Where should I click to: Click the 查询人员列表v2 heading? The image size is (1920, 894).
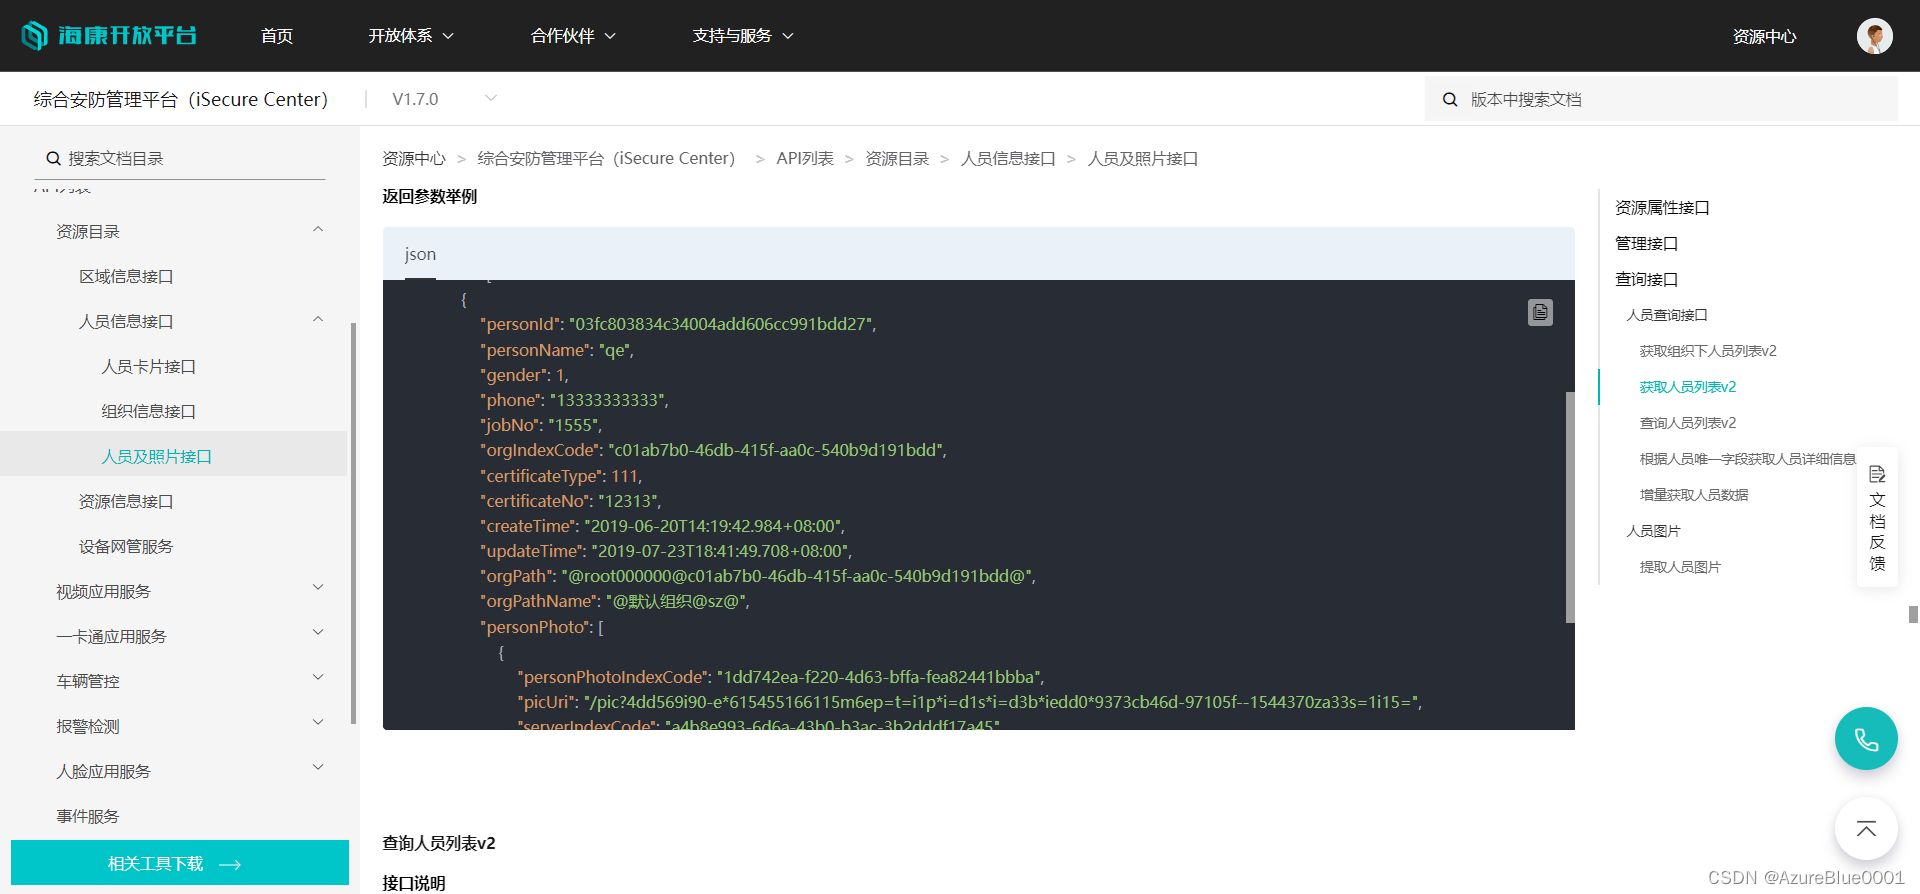tap(439, 843)
